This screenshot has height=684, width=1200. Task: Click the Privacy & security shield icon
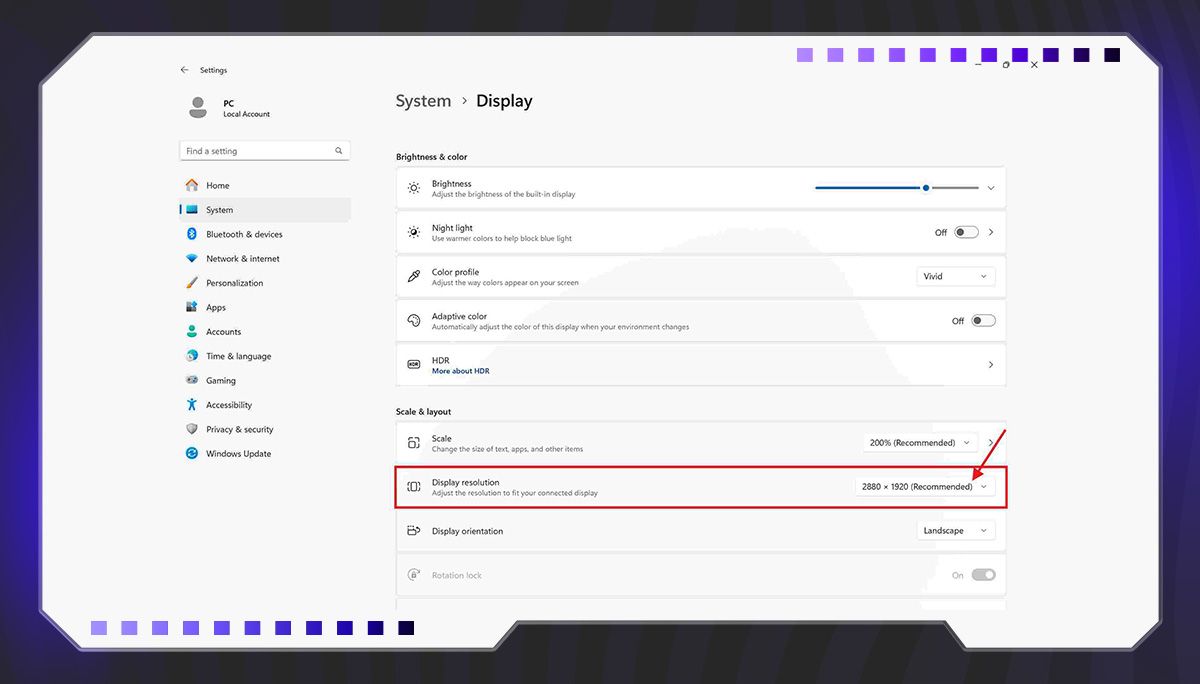192,430
